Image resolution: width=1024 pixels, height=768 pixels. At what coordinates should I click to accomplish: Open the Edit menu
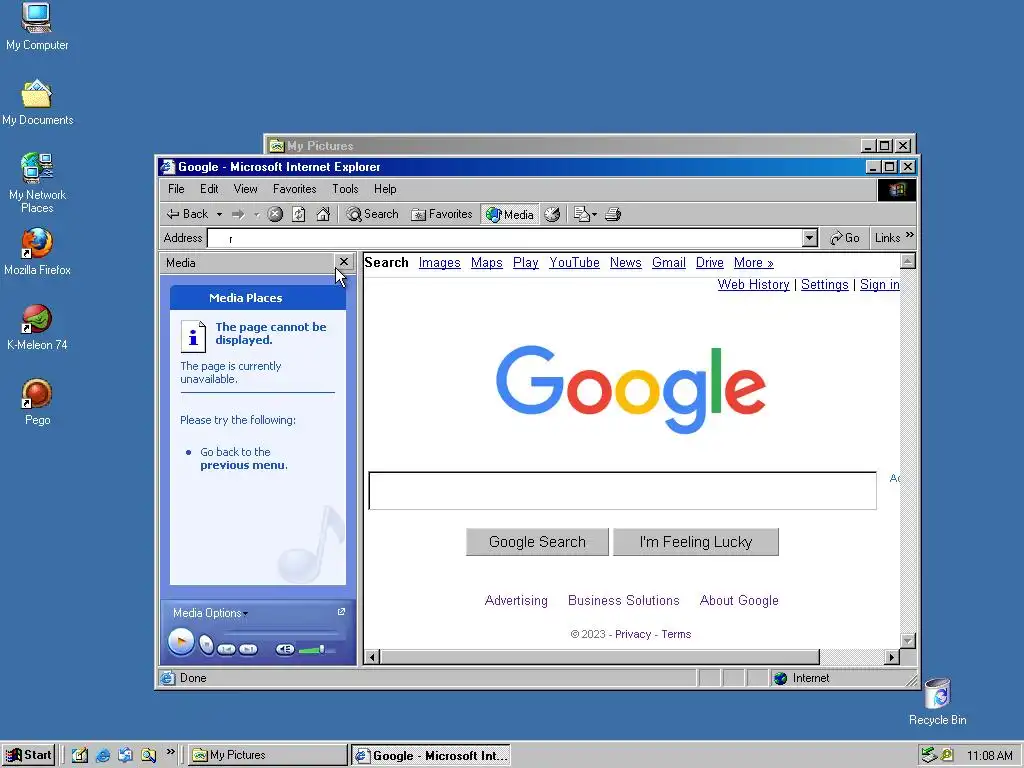click(209, 189)
